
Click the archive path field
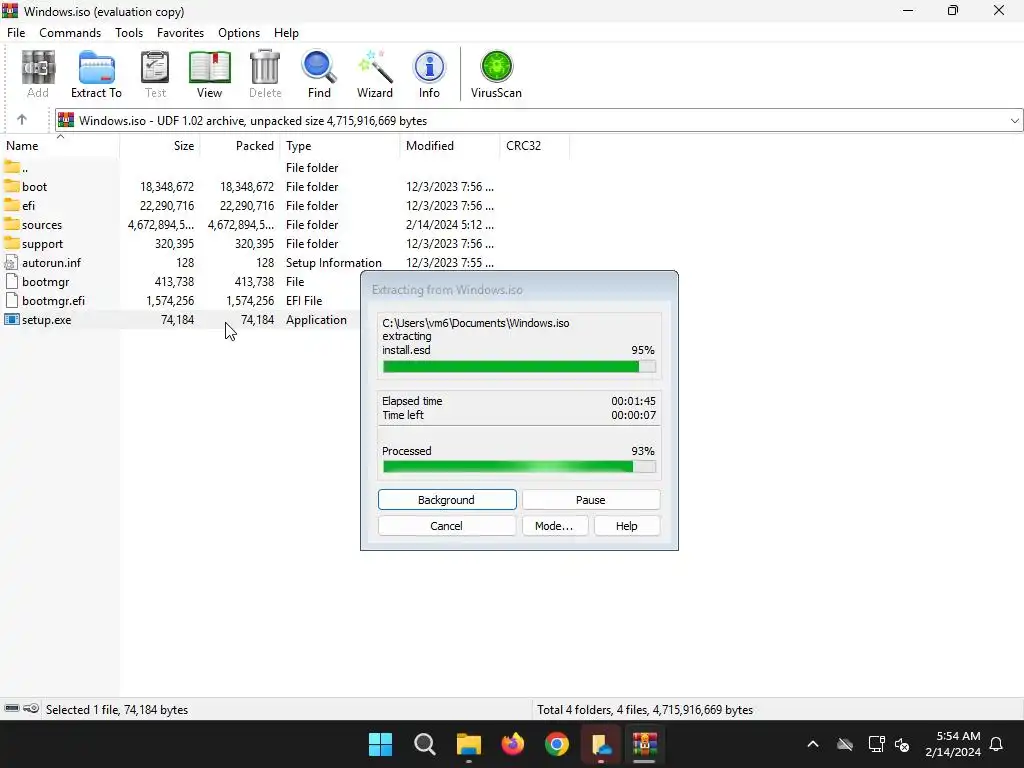pos(539,120)
